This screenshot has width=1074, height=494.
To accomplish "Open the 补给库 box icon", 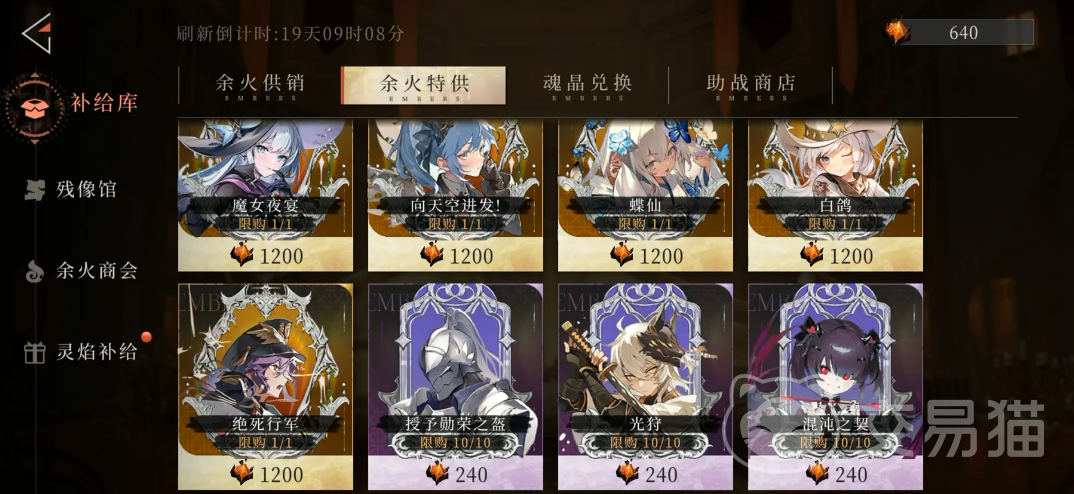I will 34,107.
